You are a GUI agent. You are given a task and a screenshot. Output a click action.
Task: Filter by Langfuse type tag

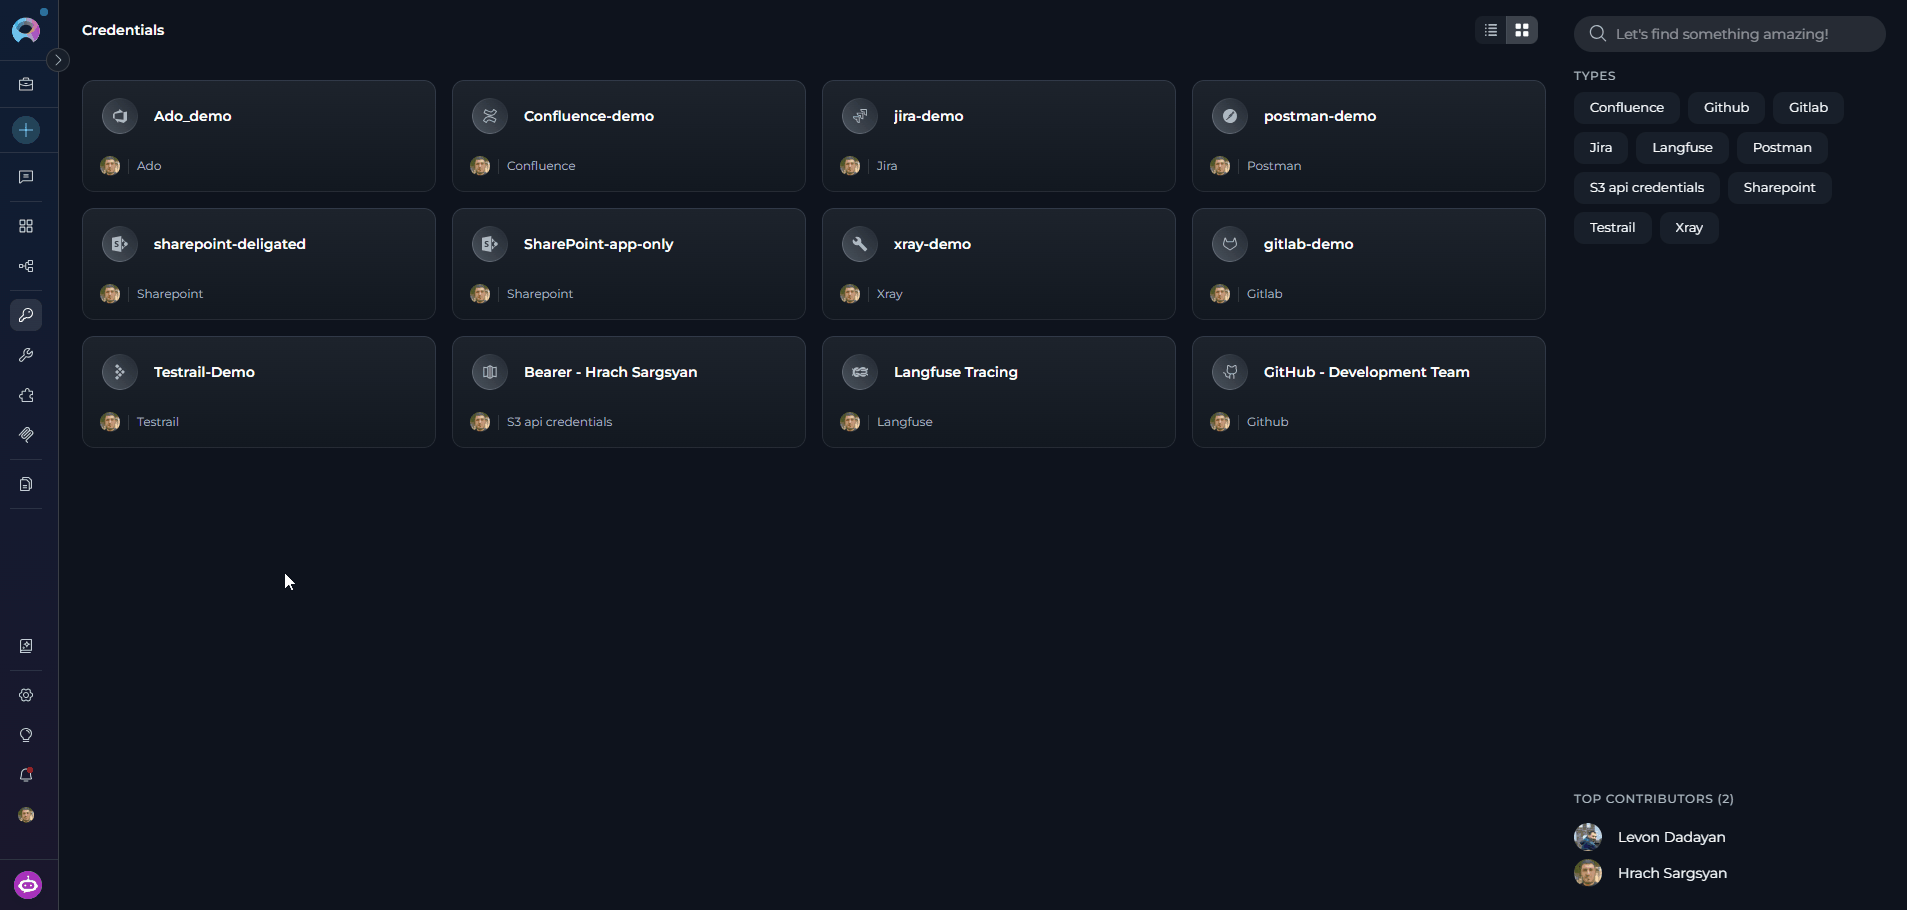click(1682, 147)
